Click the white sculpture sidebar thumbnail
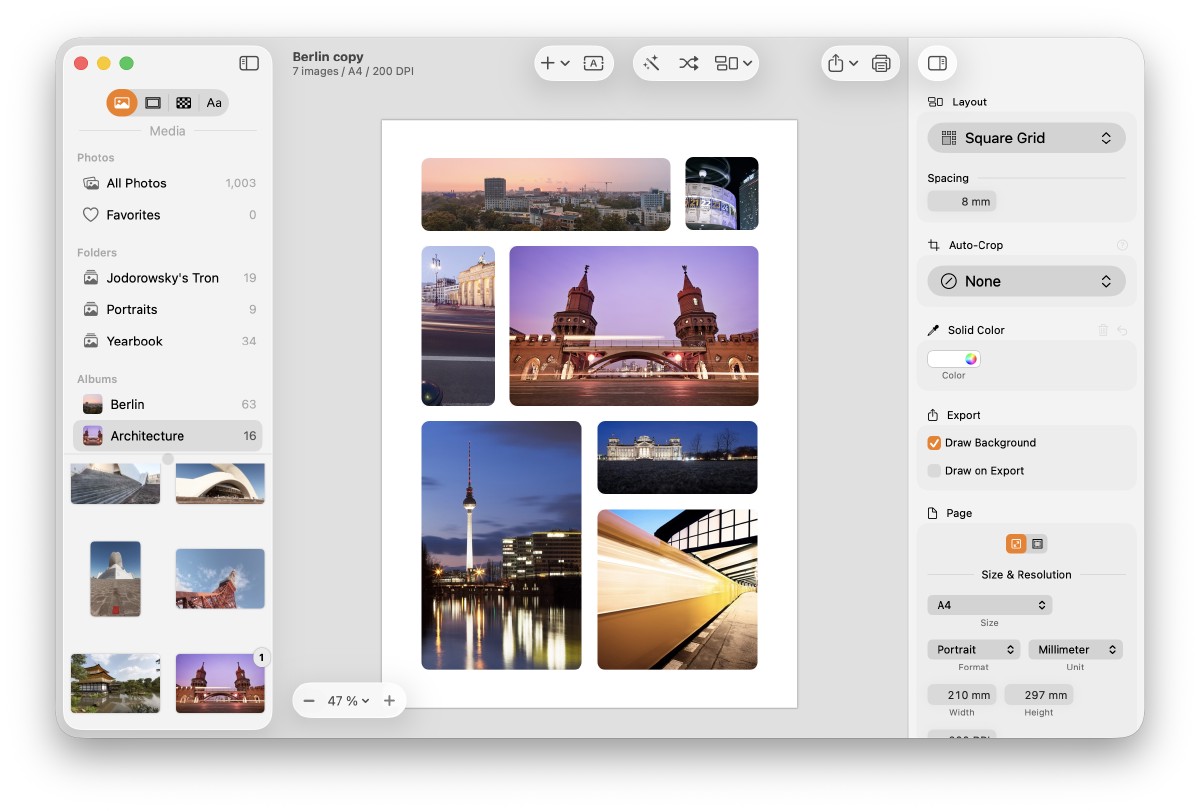Screen dimensions: 1200x811 coord(116,579)
